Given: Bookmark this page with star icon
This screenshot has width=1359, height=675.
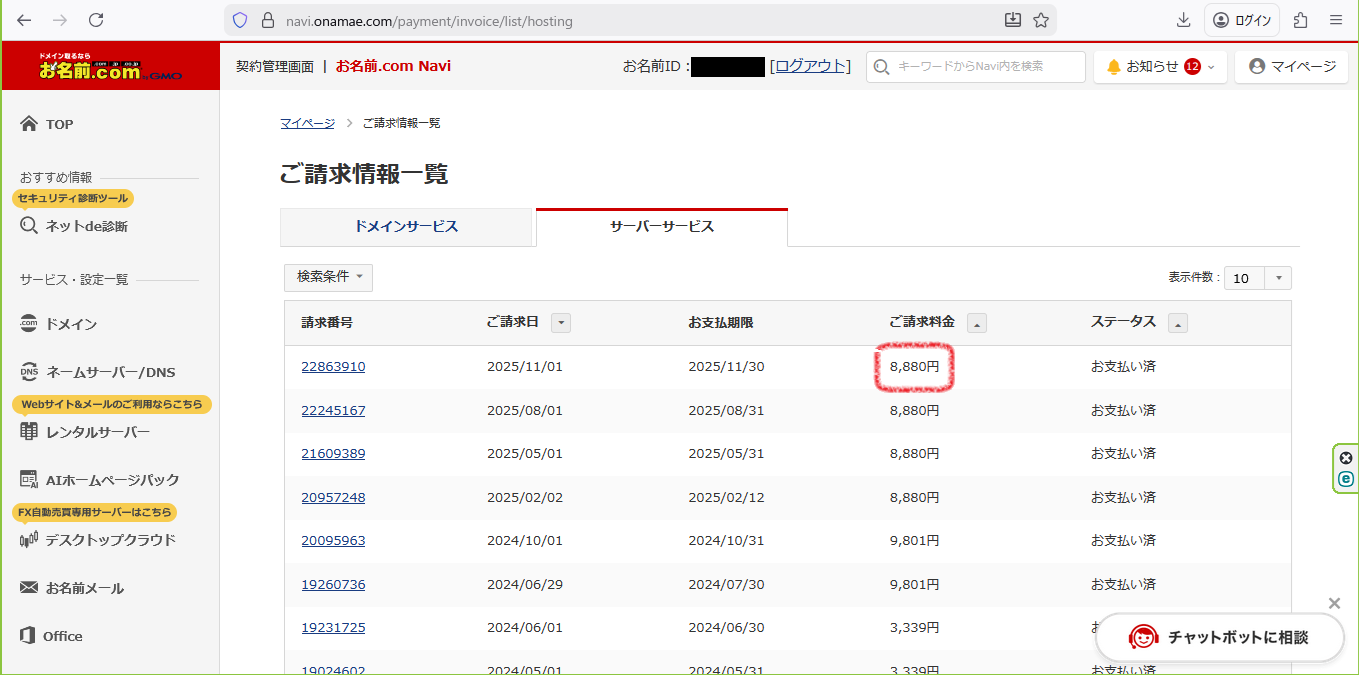Looking at the screenshot, I should point(1041,20).
